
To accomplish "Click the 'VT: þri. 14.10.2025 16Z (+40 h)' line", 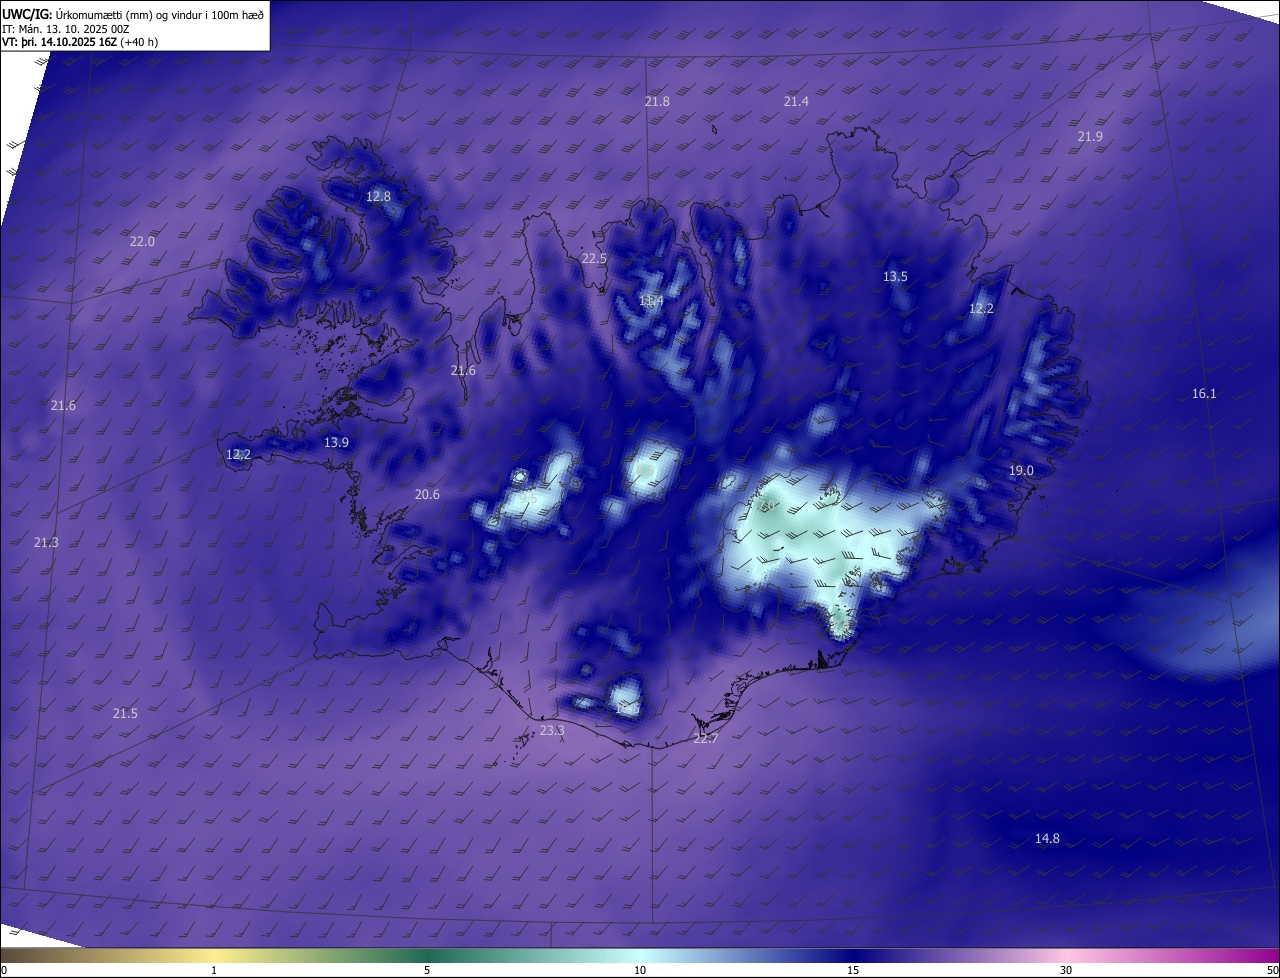I will point(80,42).
